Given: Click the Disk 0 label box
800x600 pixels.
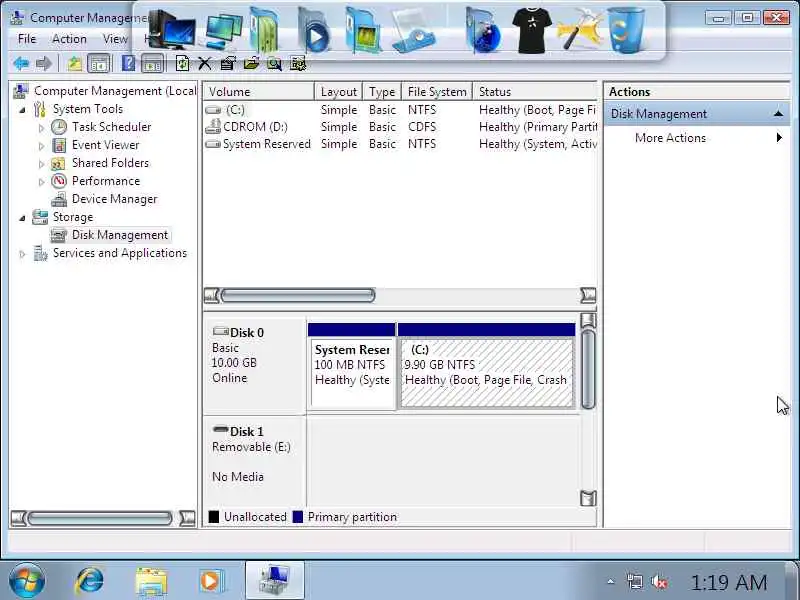Looking at the screenshot, I should (x=255, y=365).
